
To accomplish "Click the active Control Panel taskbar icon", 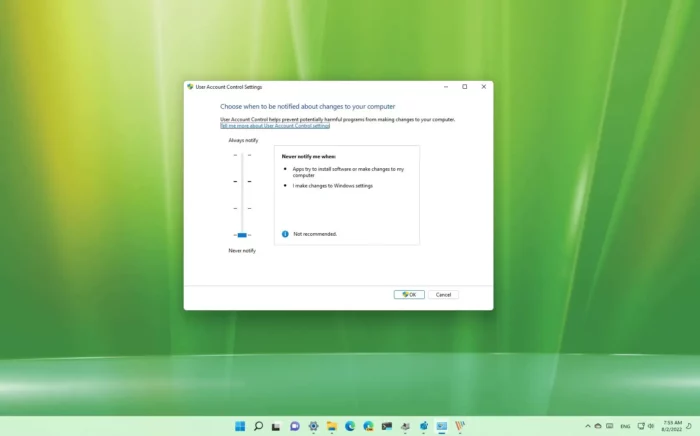I will (x=442, y=426).
